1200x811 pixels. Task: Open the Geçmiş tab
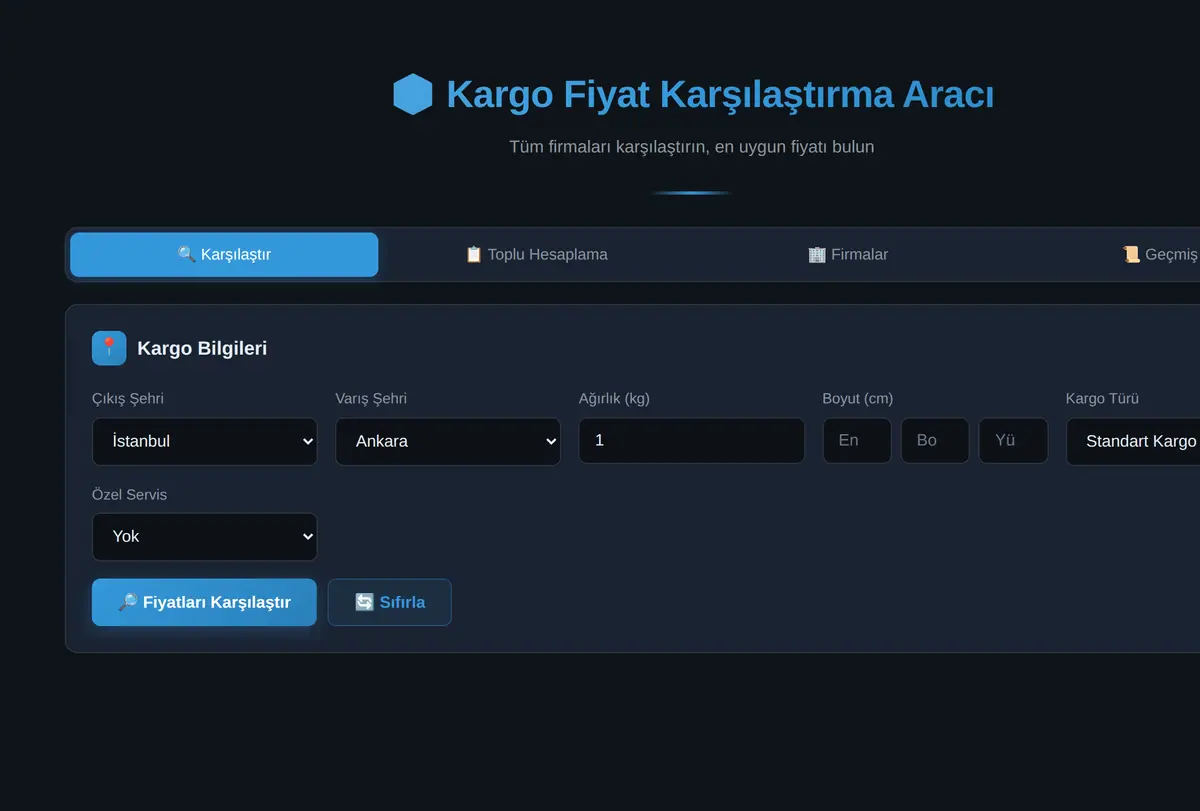[1160, 254]
